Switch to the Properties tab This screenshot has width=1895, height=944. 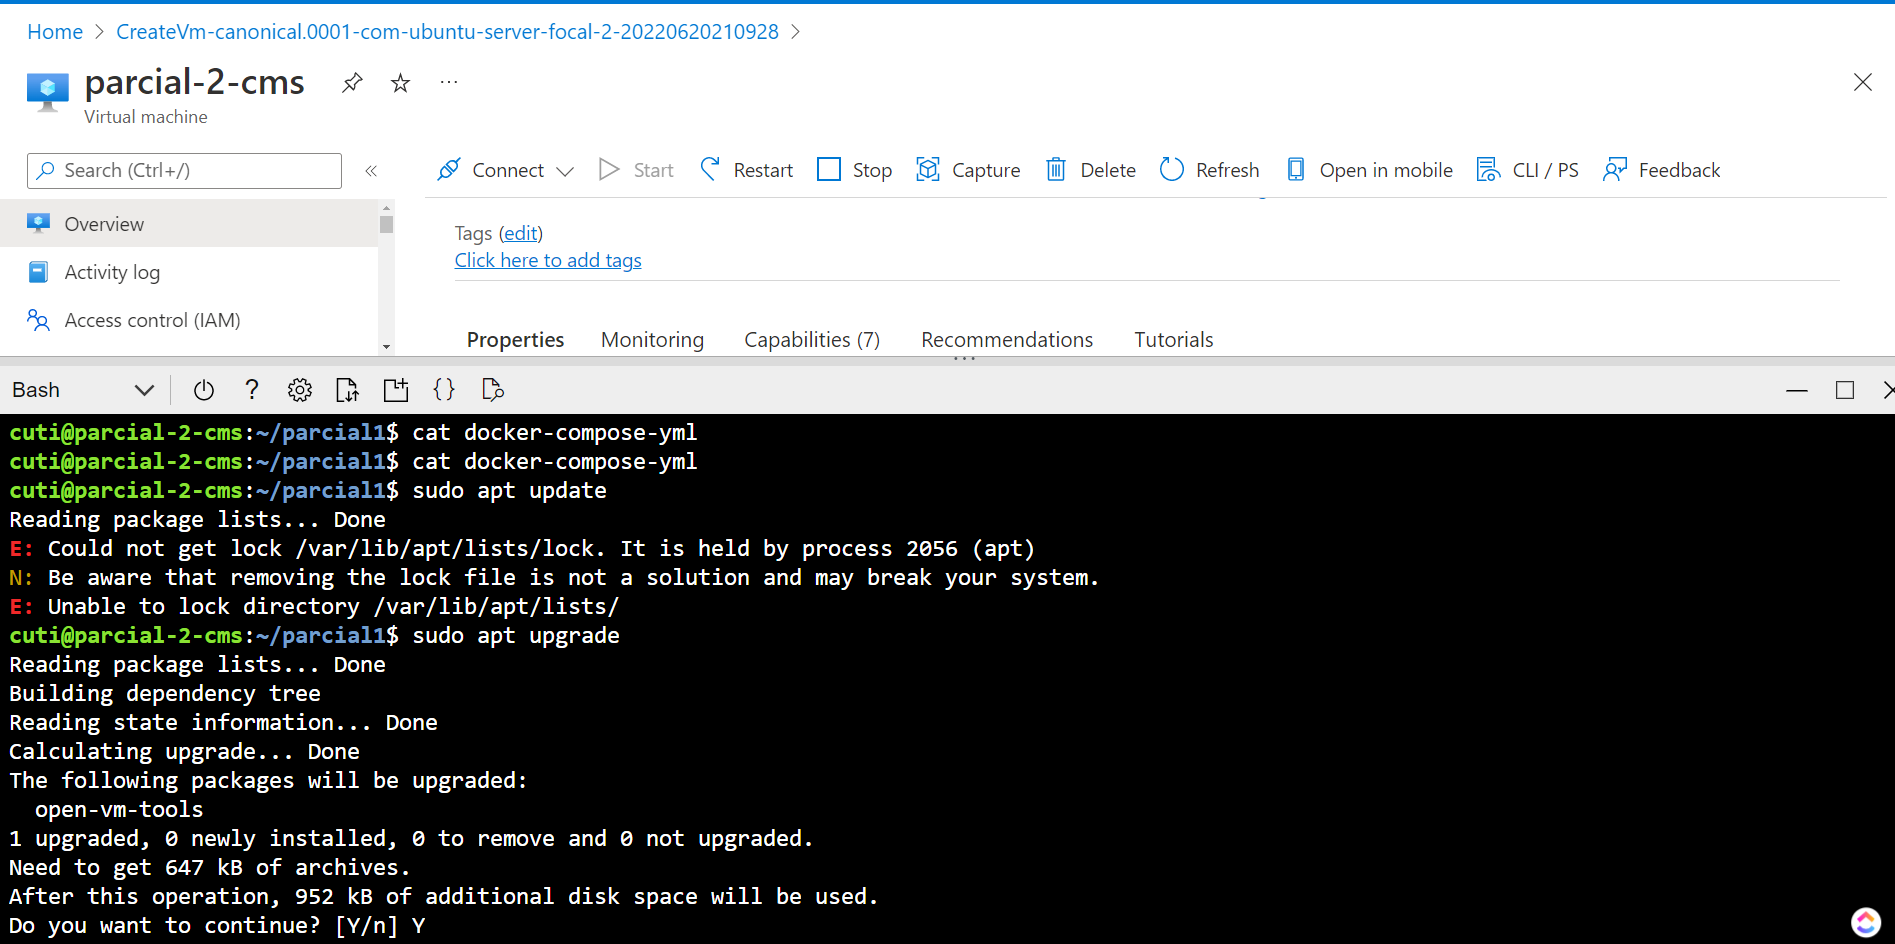point(515,340)
